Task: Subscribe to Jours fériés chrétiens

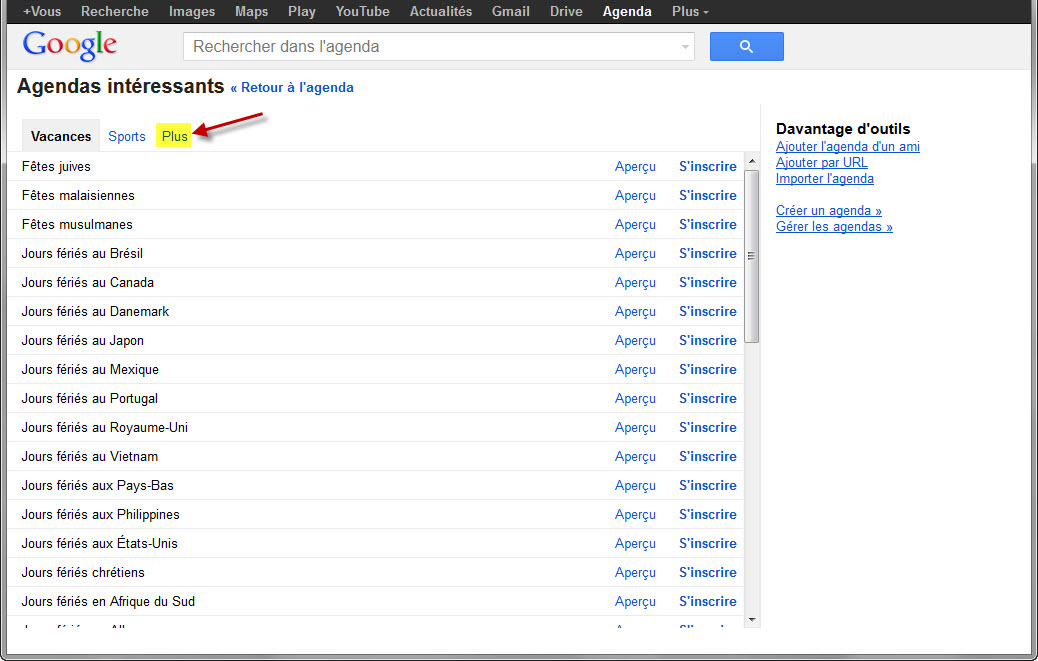Action: tap(708, 574)
